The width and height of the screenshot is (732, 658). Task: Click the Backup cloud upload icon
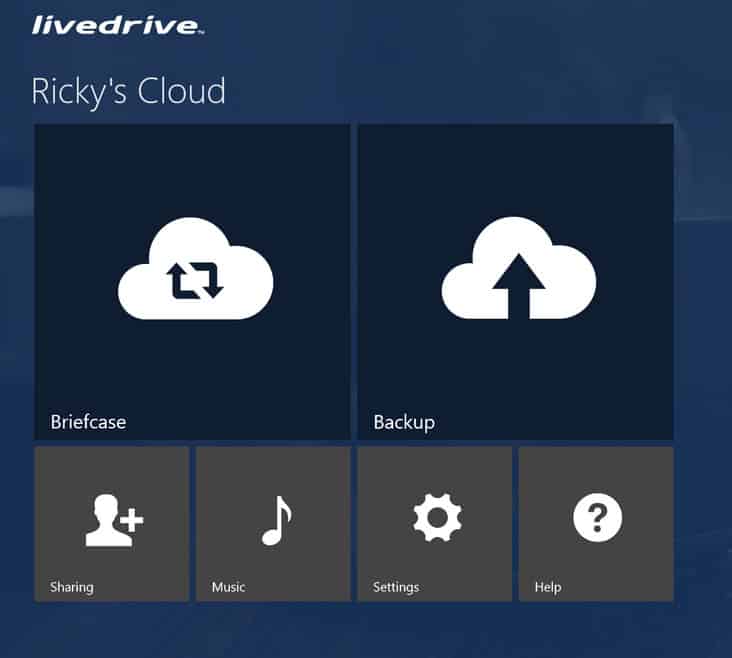519,268
